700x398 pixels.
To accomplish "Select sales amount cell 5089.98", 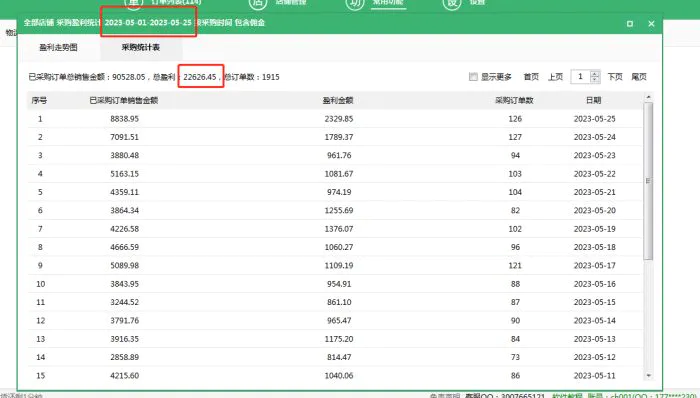I will point(125,265).
